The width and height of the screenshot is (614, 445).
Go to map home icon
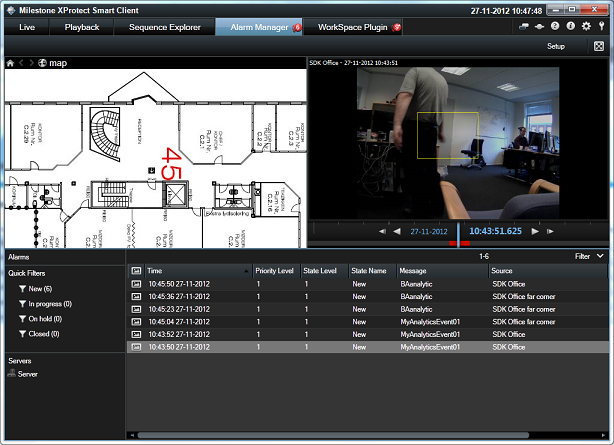(x=10, y=63)
